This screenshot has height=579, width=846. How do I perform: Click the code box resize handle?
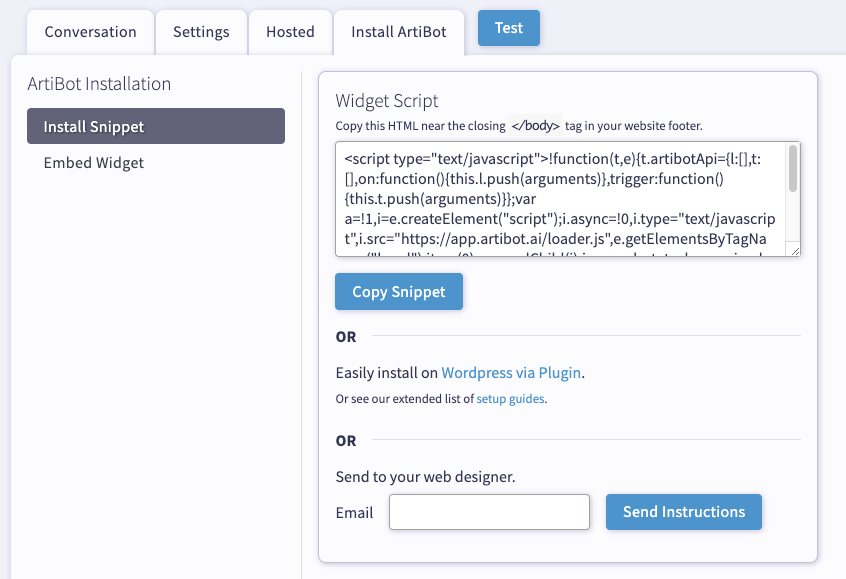795,251
